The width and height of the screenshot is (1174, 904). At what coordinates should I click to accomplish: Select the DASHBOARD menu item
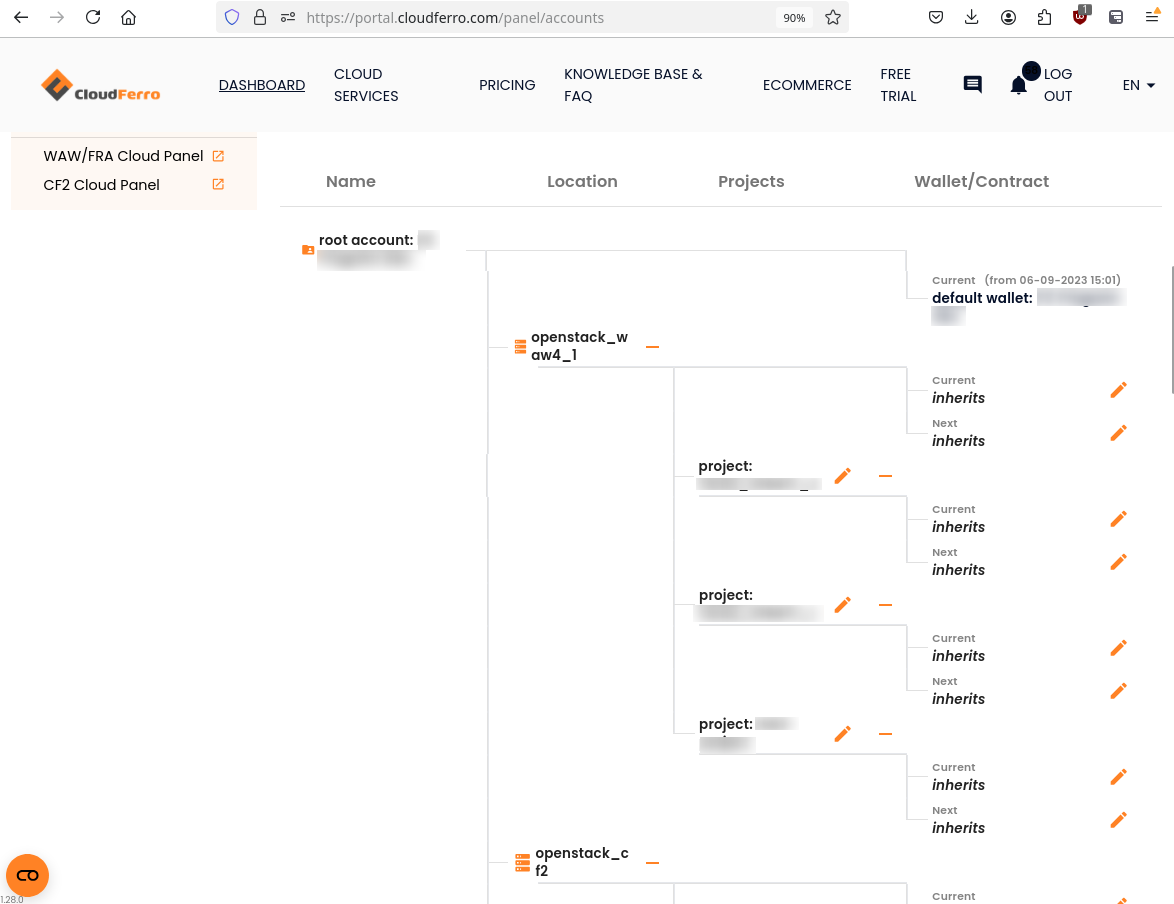[x=261, y=85]
